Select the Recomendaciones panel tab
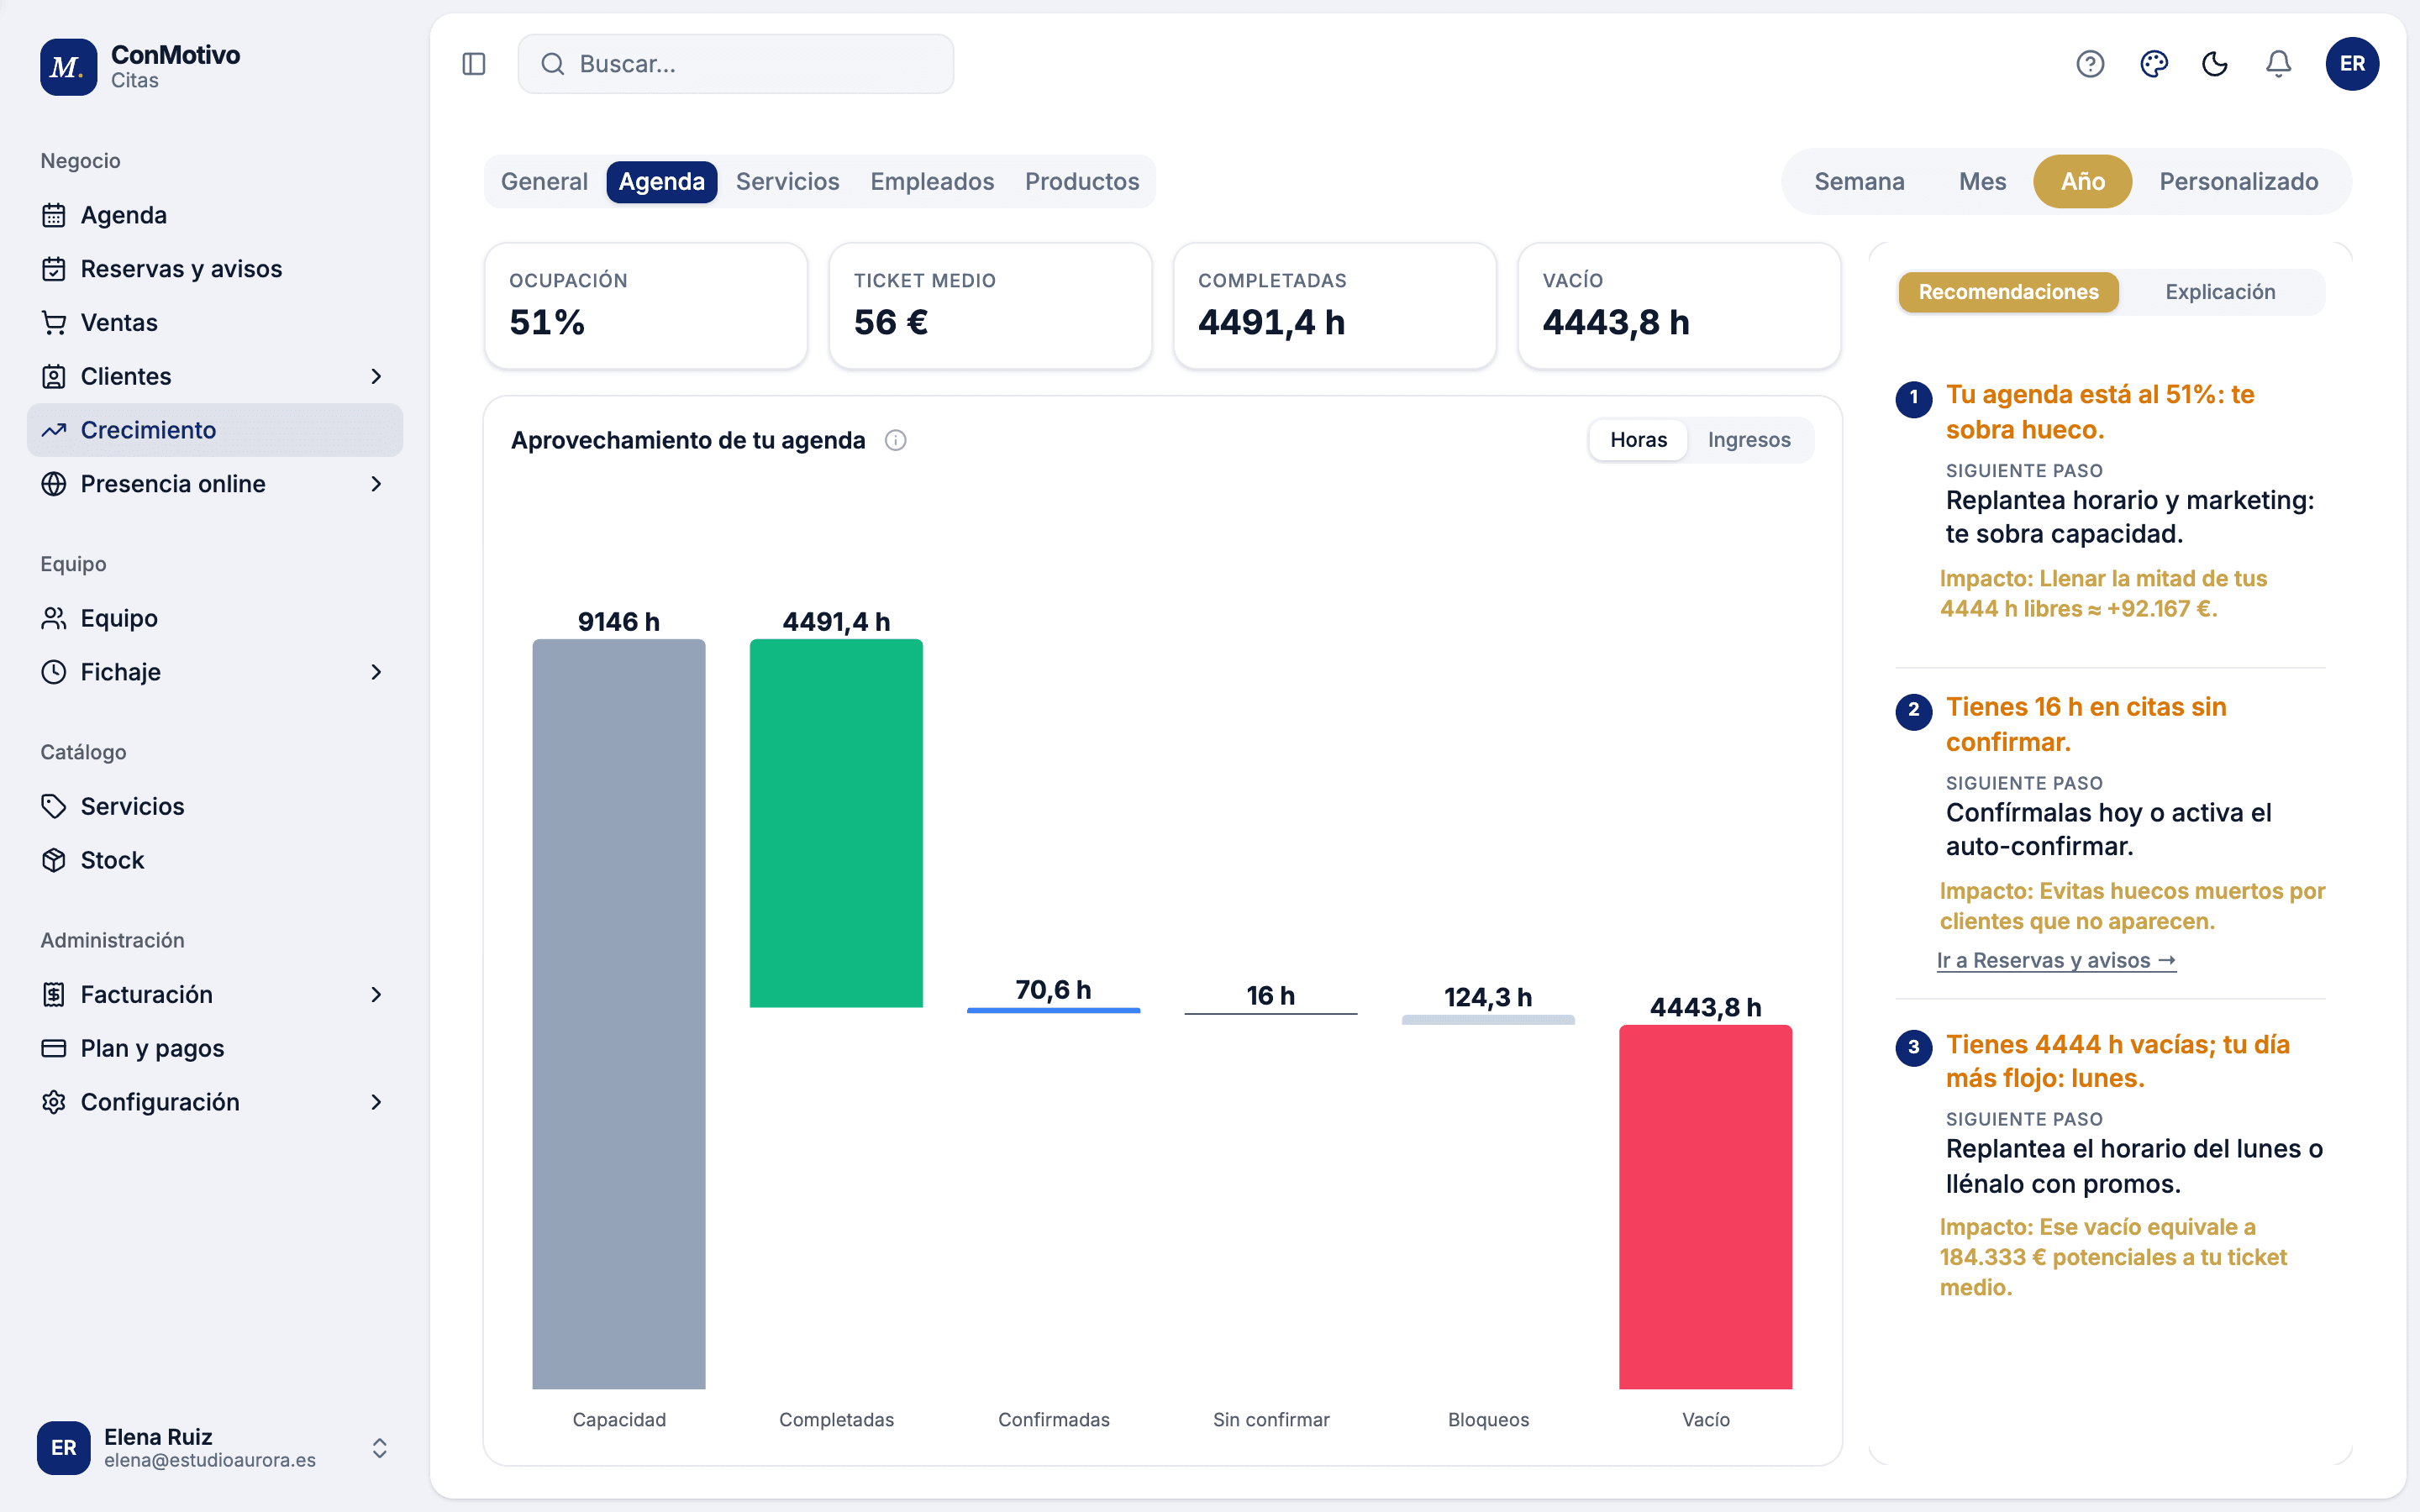 (2008, 292)
